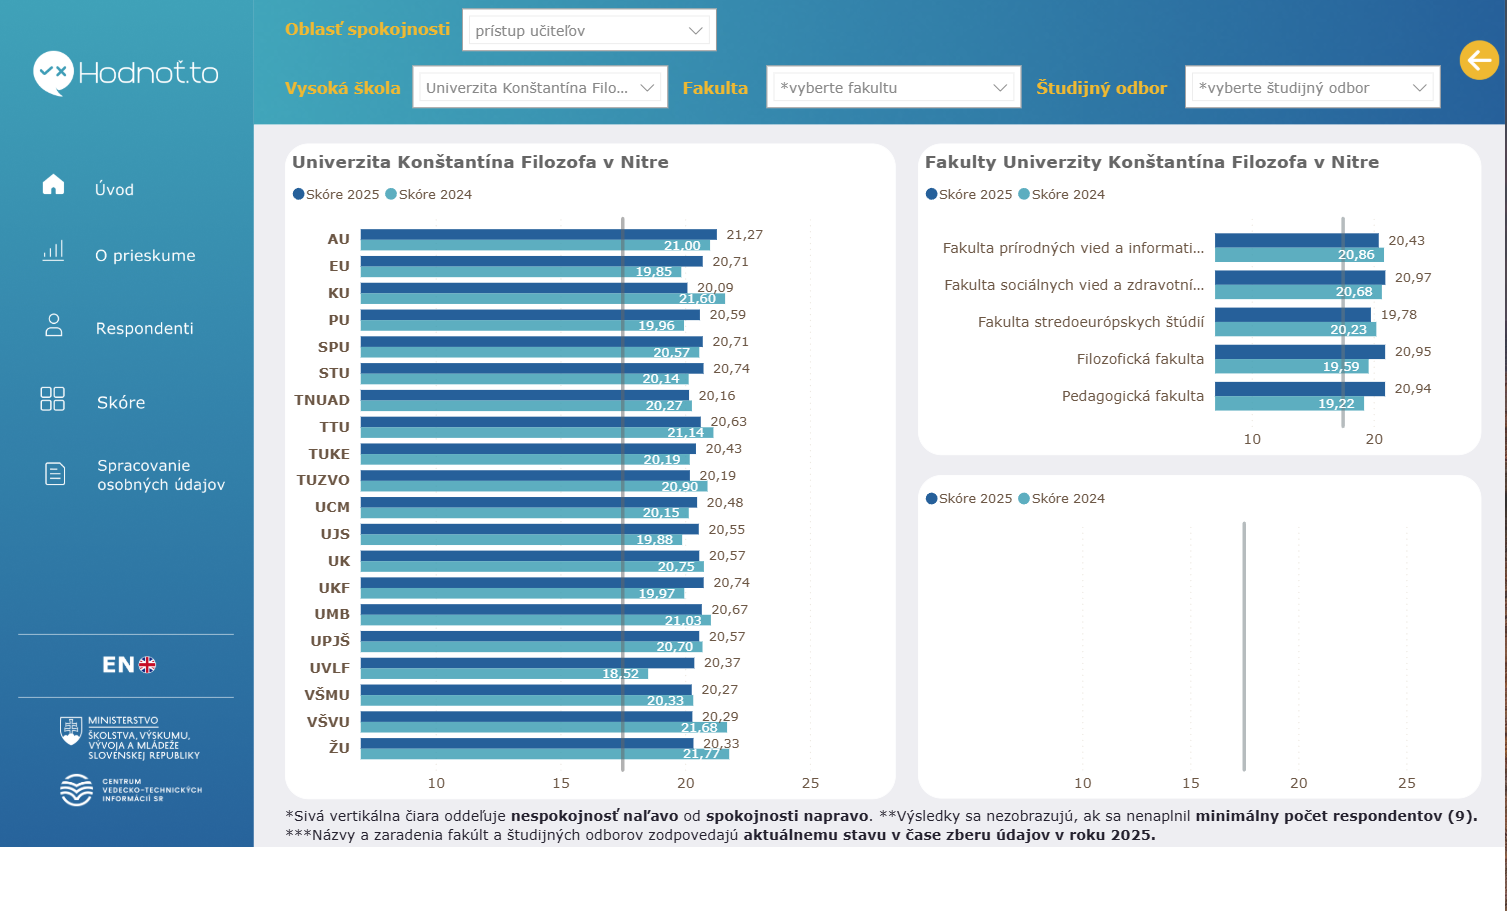Click the bar chart icon beside O prieskume

click(x=53, y=251)
